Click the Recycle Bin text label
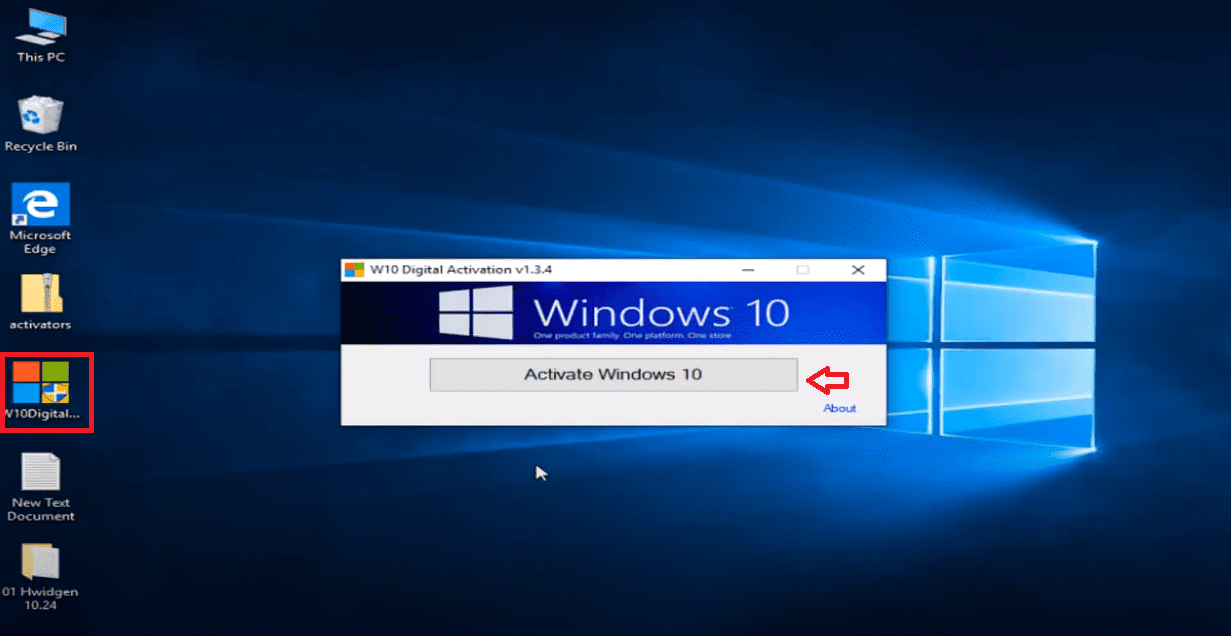Image resolution: width=1231 pixels, height=636 pixels. (x=40, y=147)
